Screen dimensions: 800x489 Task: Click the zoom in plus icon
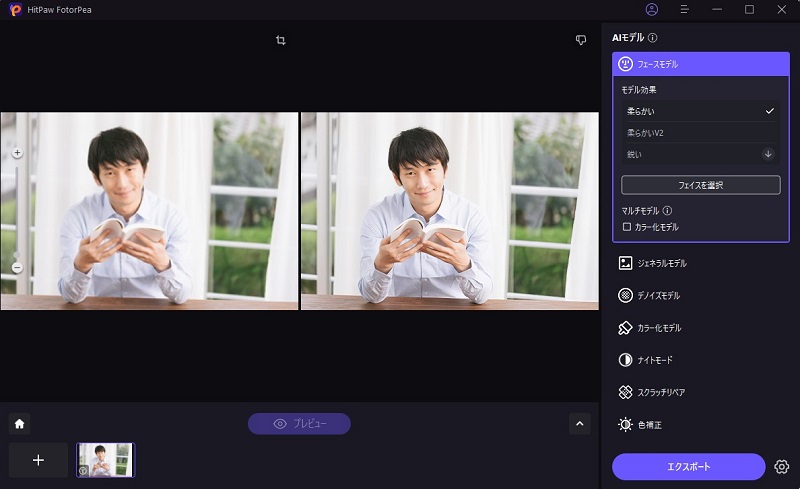point(17,153)
